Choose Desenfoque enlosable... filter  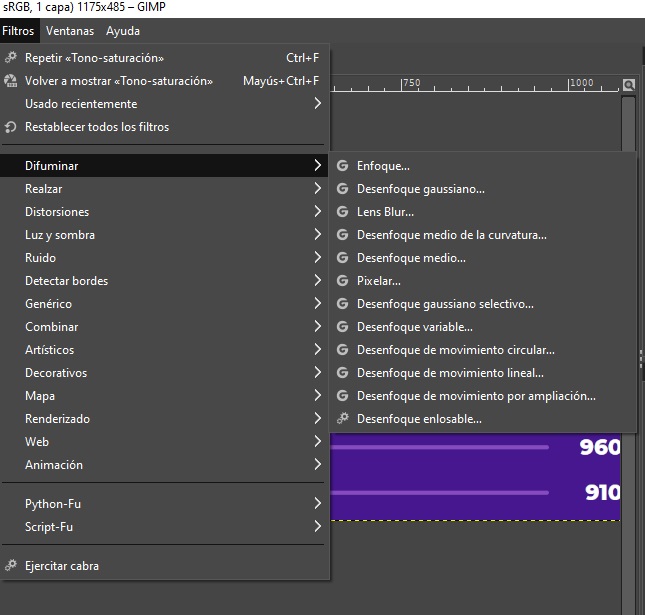[483, 419]
